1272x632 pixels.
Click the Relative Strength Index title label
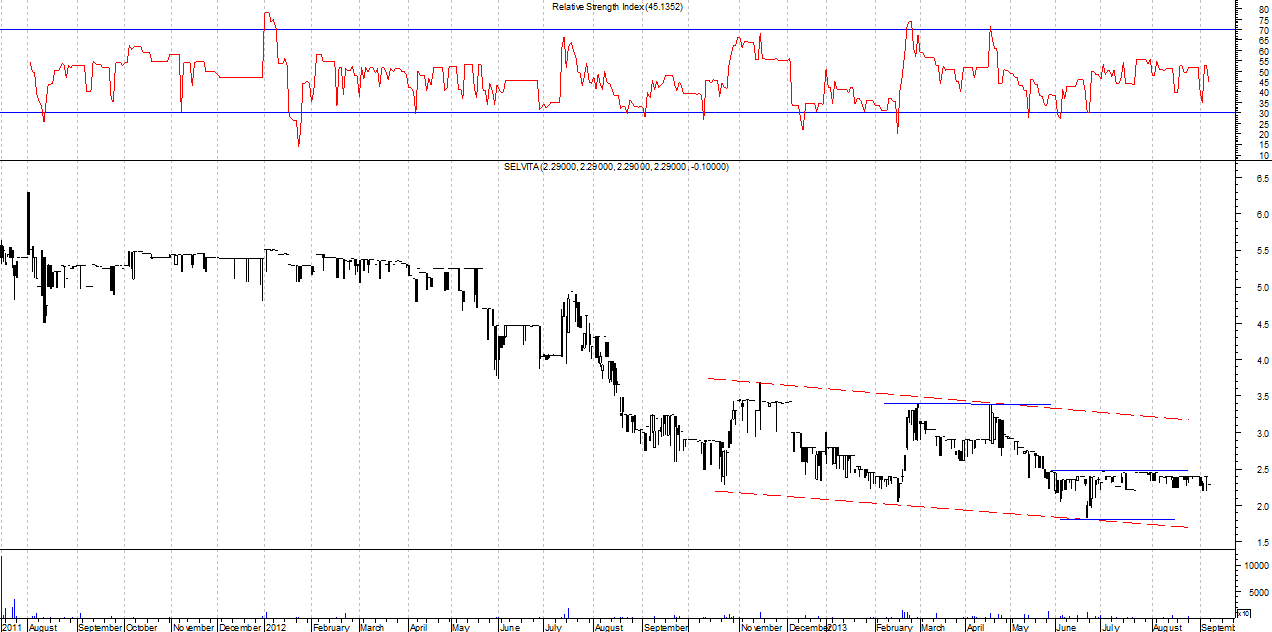click(x=617, y=7)
